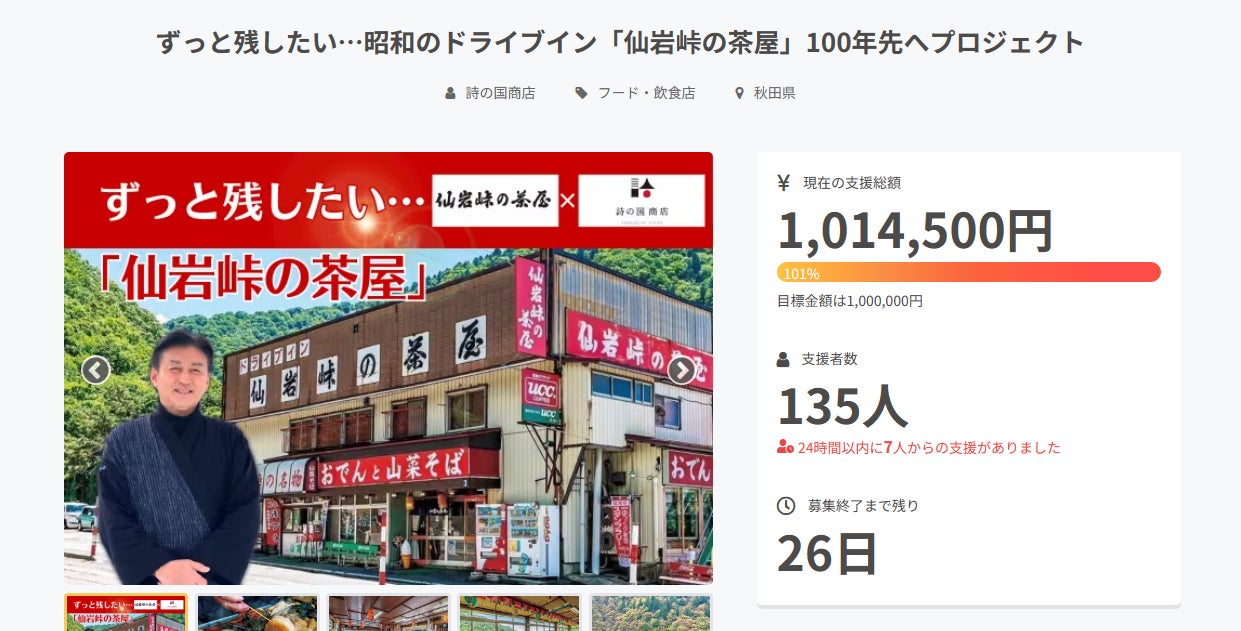Select the fourth thumbnail showing decorated windows

click(x=519, y=613)
